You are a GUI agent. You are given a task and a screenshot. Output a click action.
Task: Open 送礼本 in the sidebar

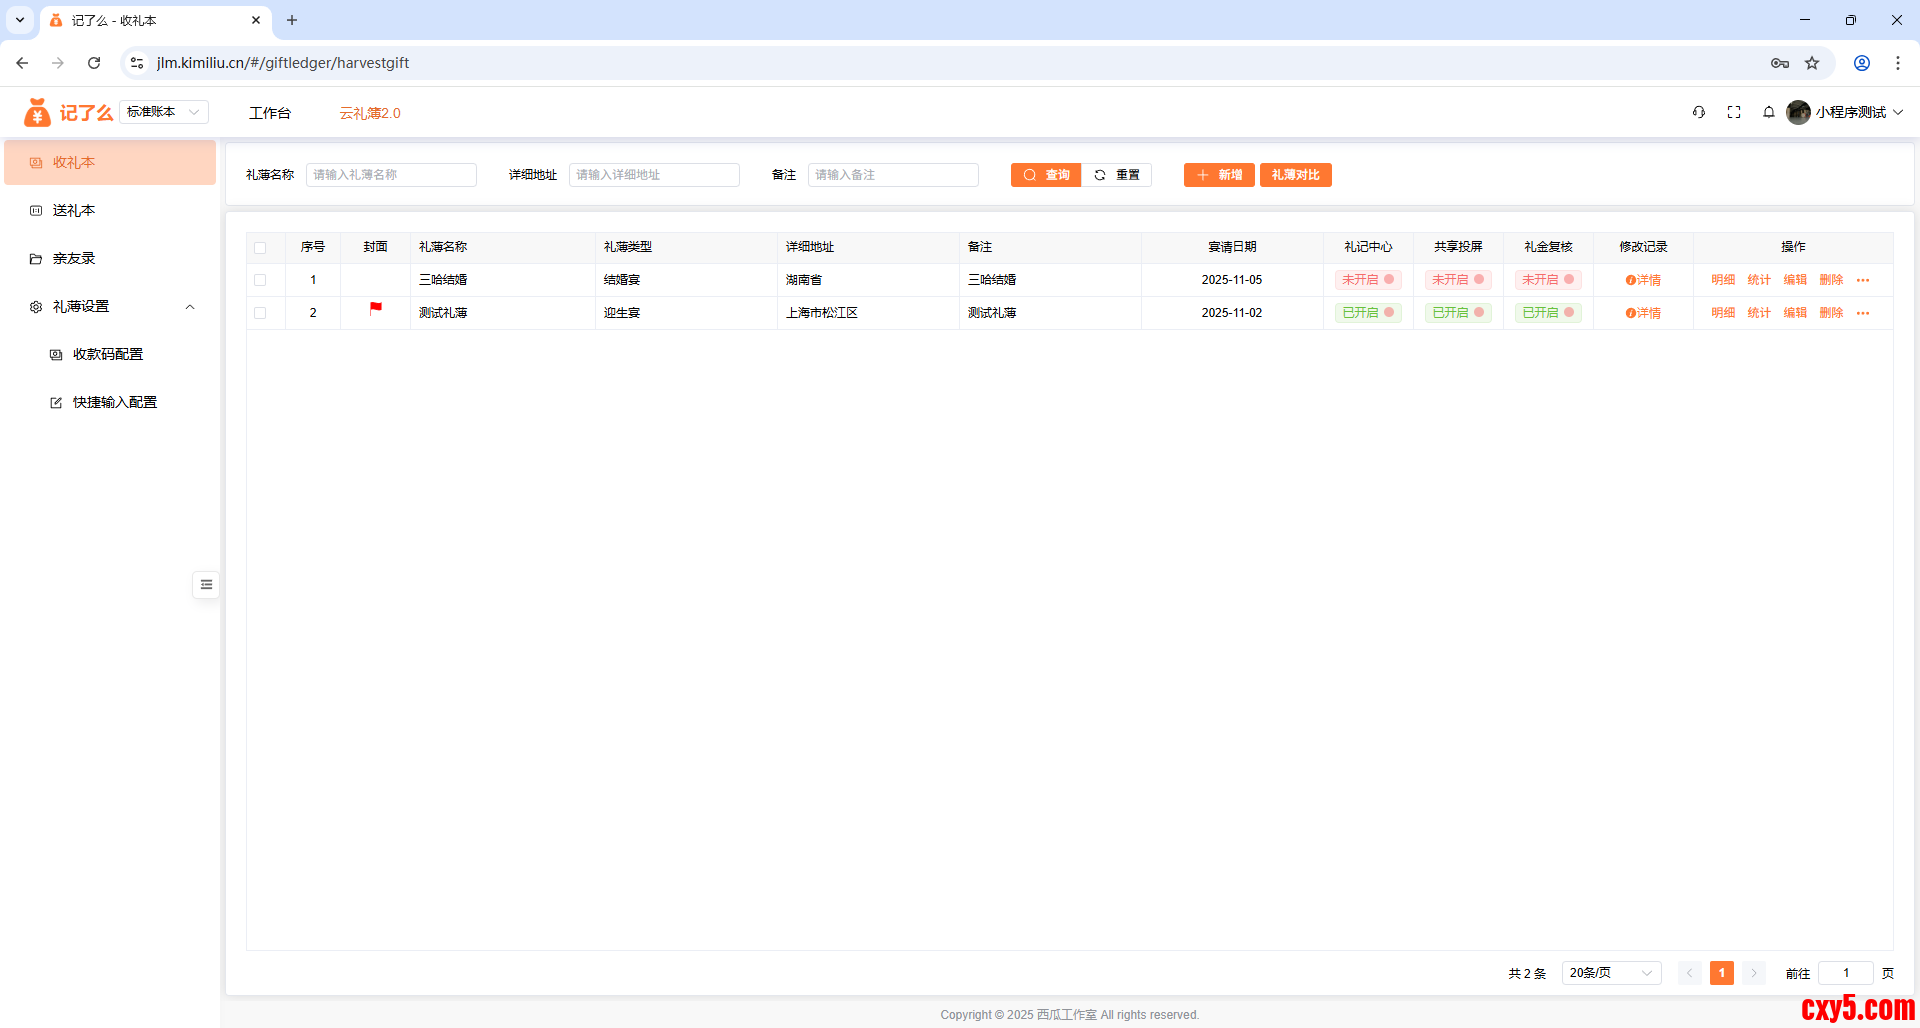[x=74, y=211]
